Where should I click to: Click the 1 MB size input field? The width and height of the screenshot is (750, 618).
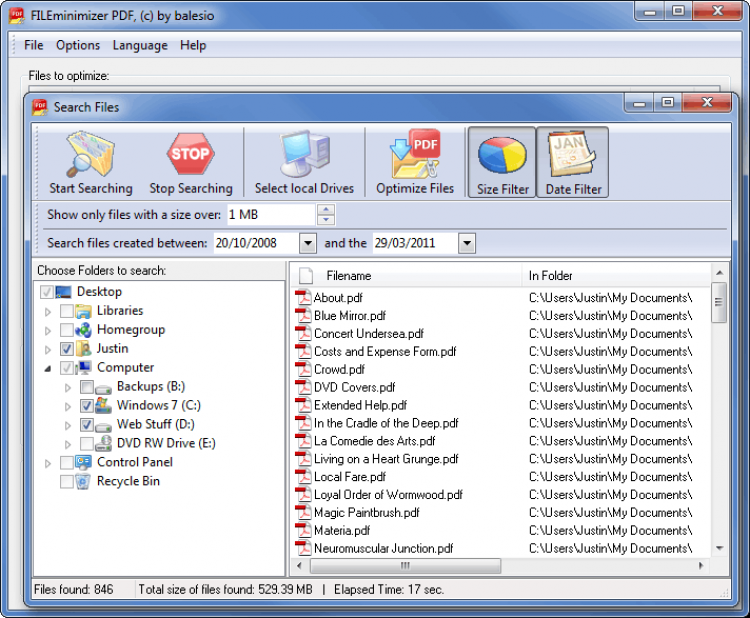point(269,215)
